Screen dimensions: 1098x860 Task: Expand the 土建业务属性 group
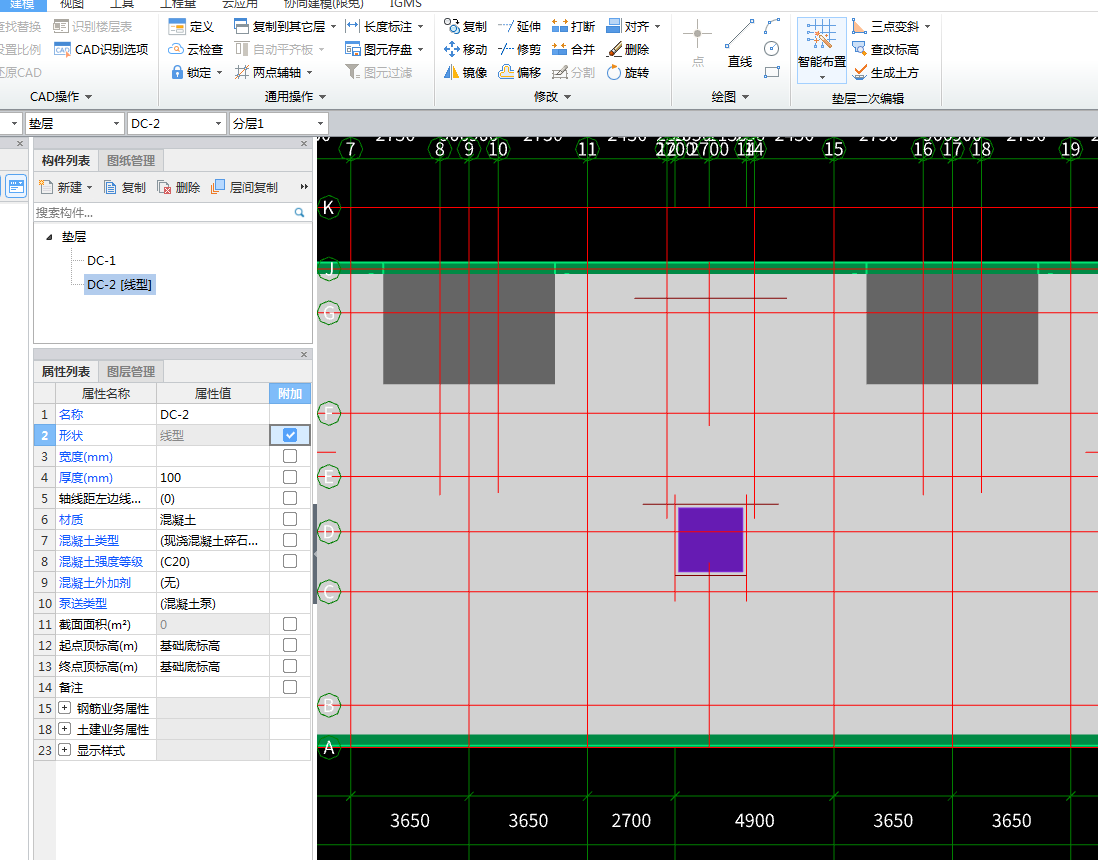[64, 729]
